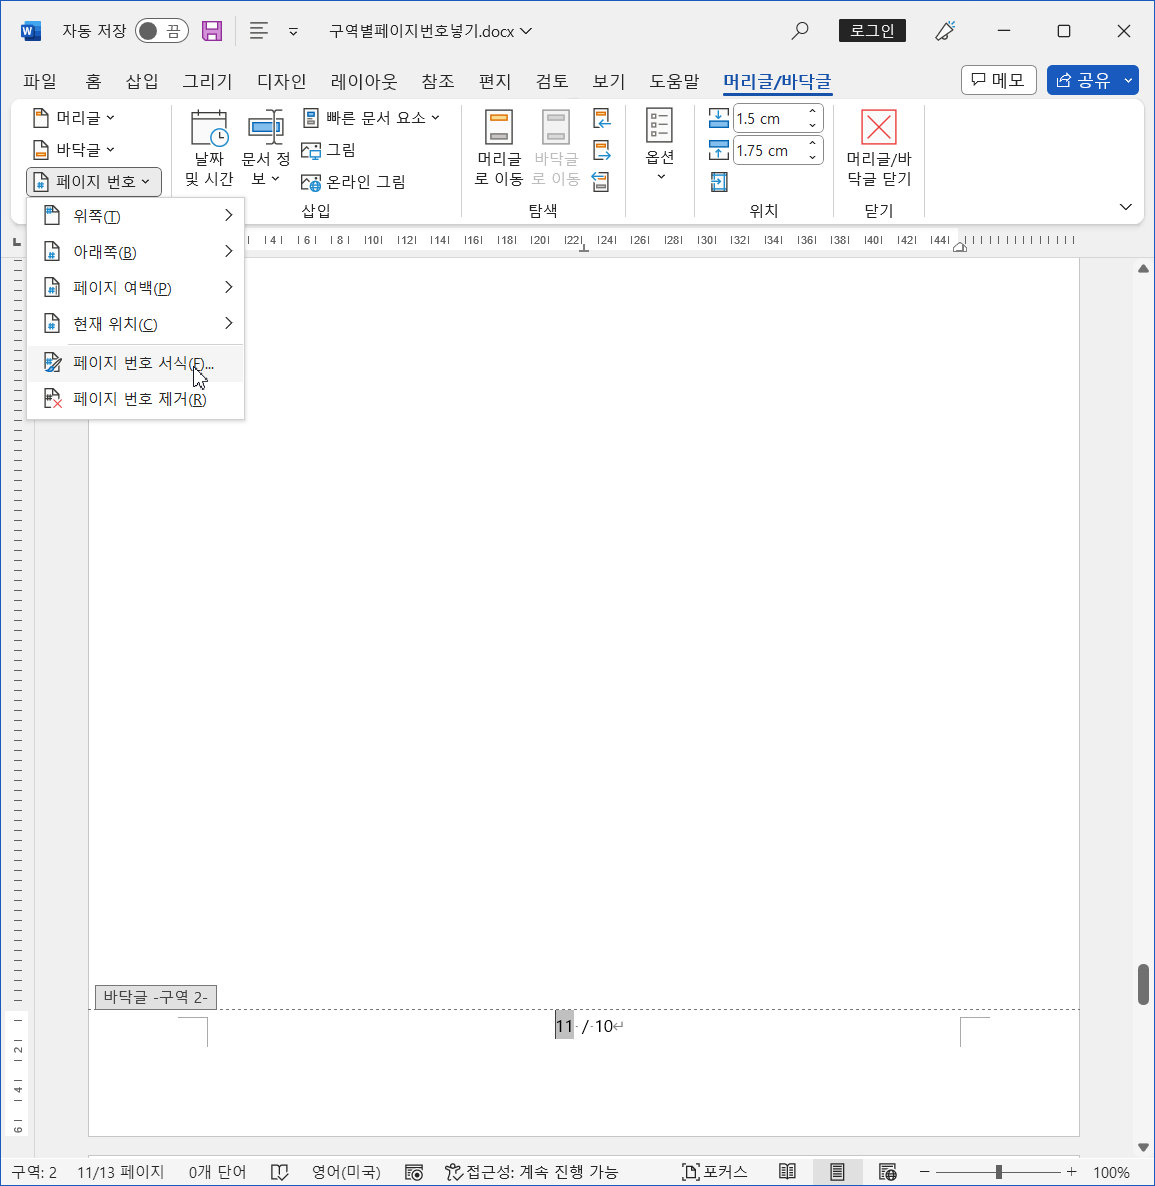This screenshot has width=1155, height=1186.
Task: Open the 편지 tab
Action: pos(495,81)
